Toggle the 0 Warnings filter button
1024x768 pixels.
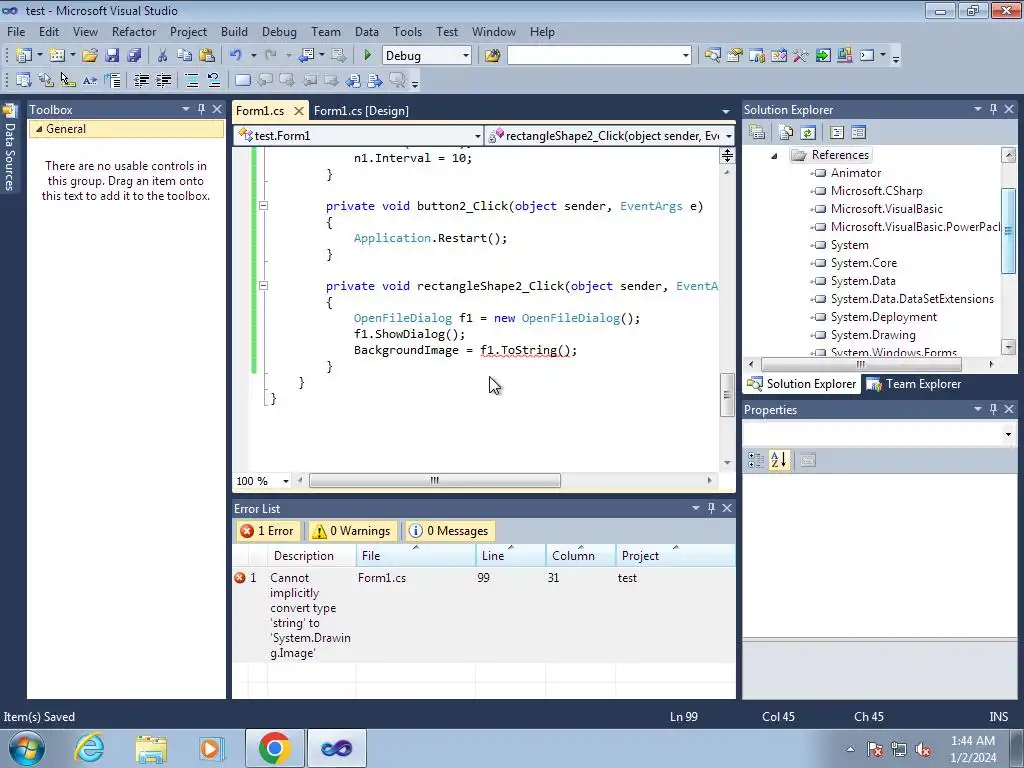(x=352, y=531)
